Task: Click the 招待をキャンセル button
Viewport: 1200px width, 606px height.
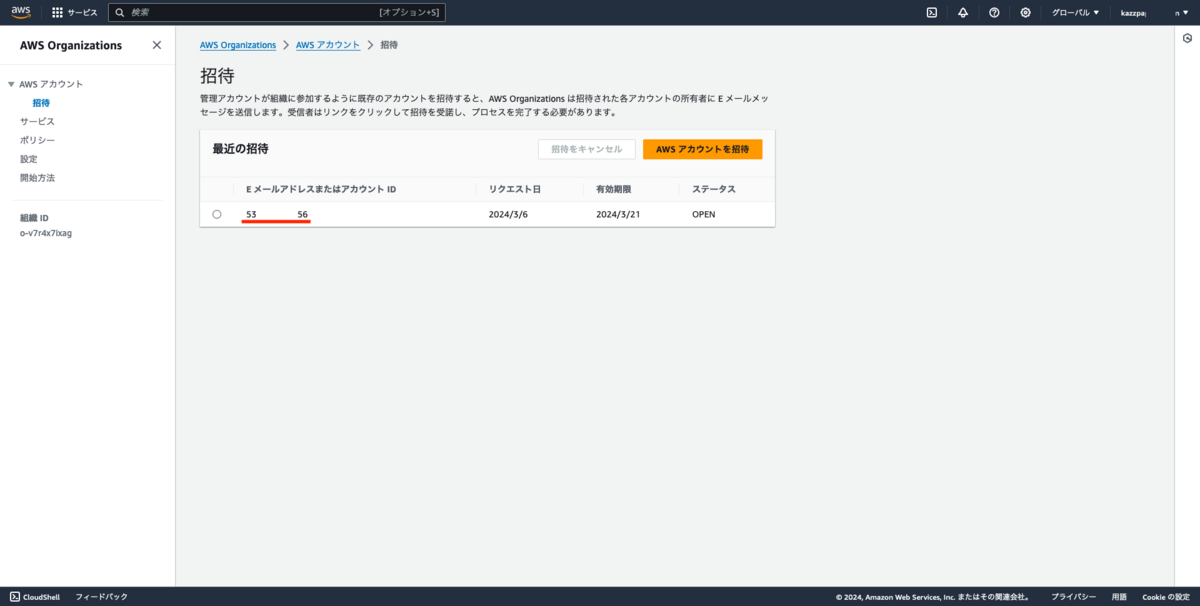Action: coord(586,149)
